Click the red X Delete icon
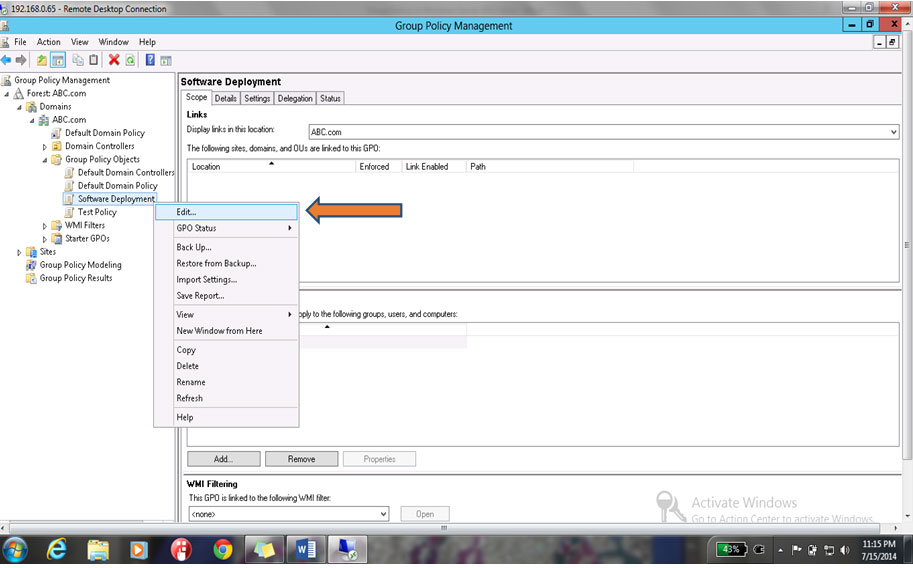This screenshot has width=913, height=568. (x=114, y=60)
